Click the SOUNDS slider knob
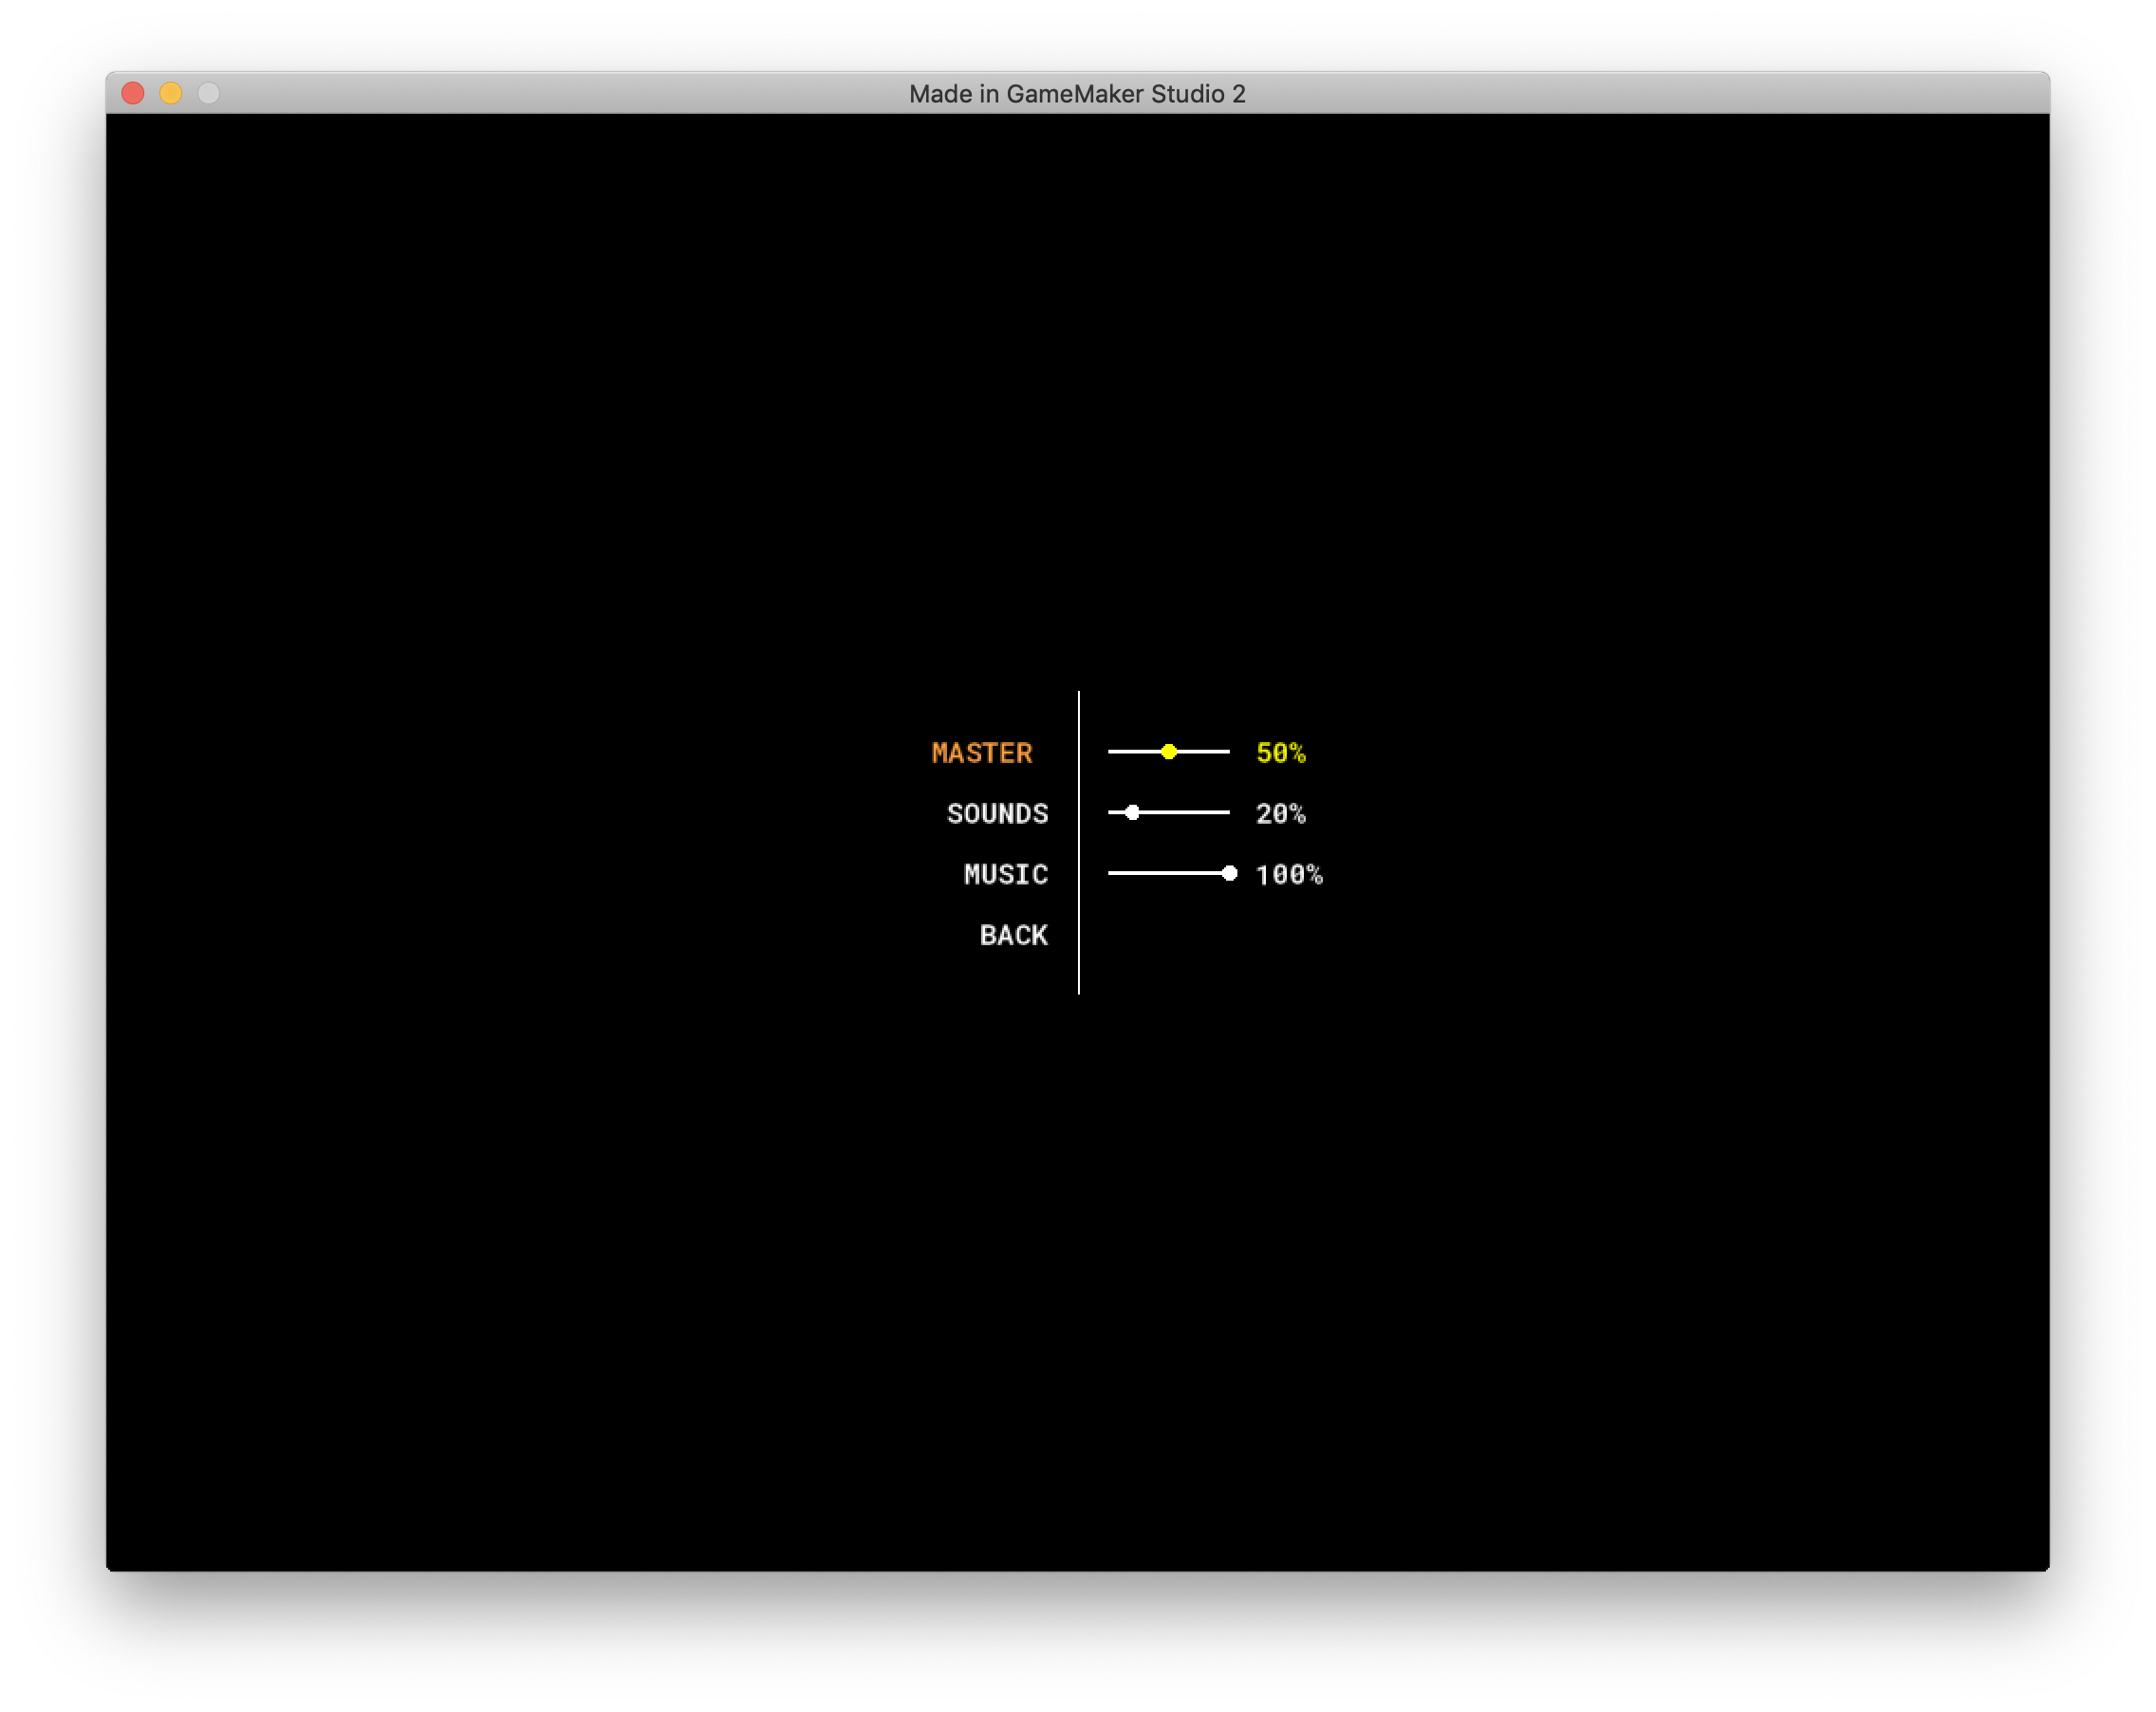Image resolution: width=2156 pixels, height=1712 pixels. (1132, 813)
